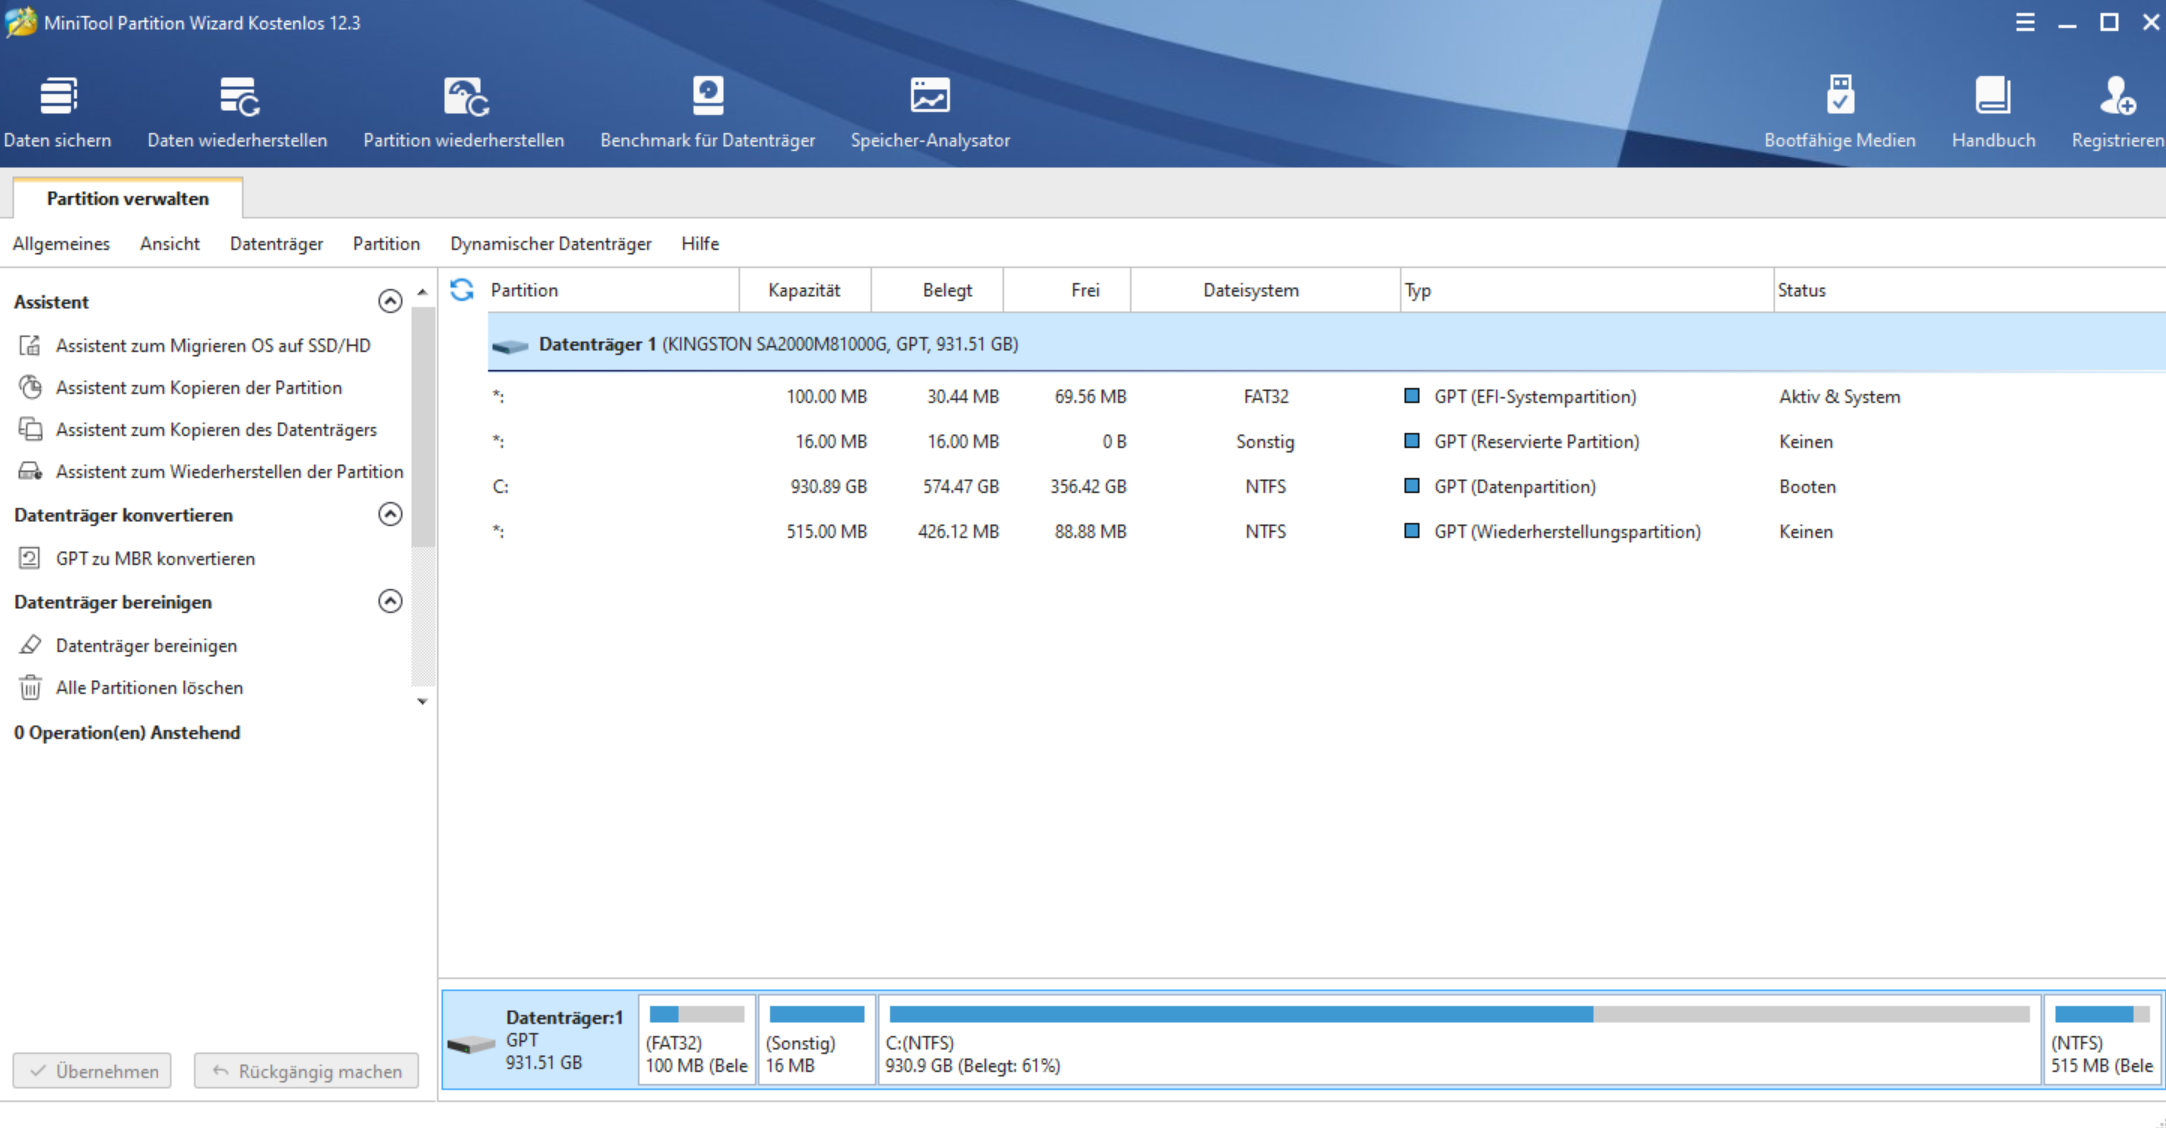Collapse Datenträger bereinigen section
Viewport: 2166px width, 1128px height.
(390, 601)
